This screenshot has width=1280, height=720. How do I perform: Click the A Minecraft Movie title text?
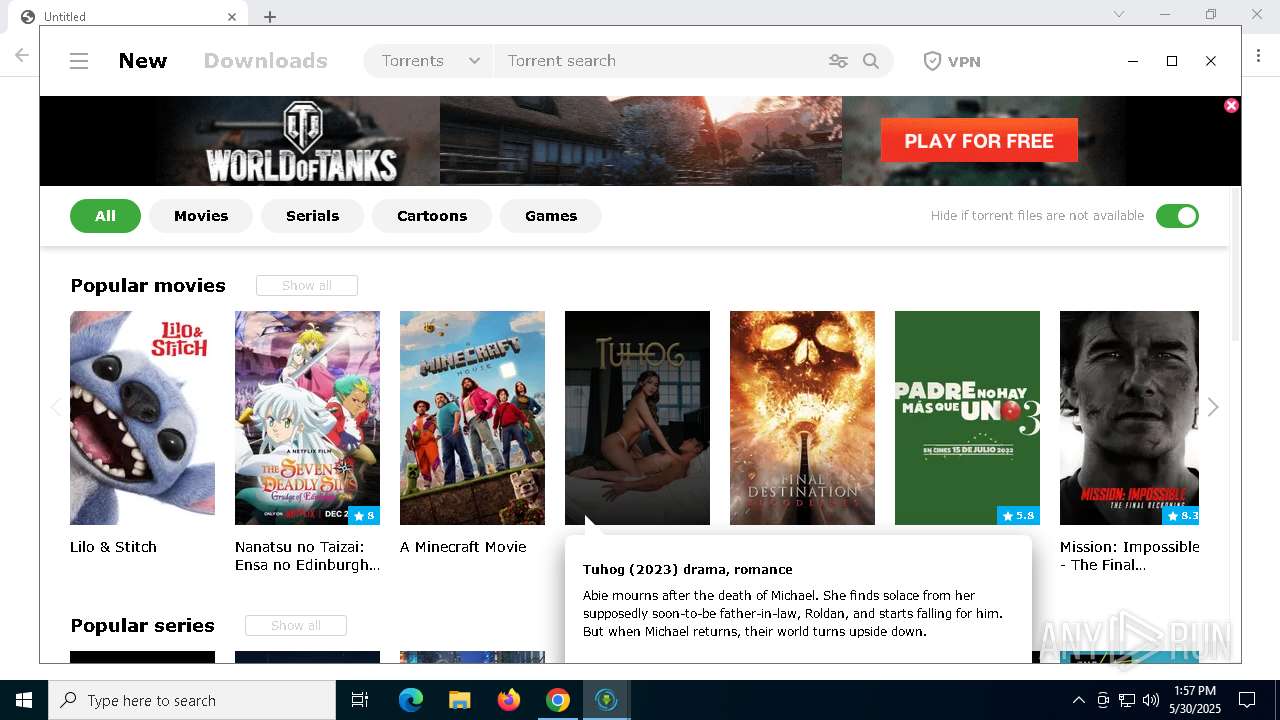coord(463,547)
